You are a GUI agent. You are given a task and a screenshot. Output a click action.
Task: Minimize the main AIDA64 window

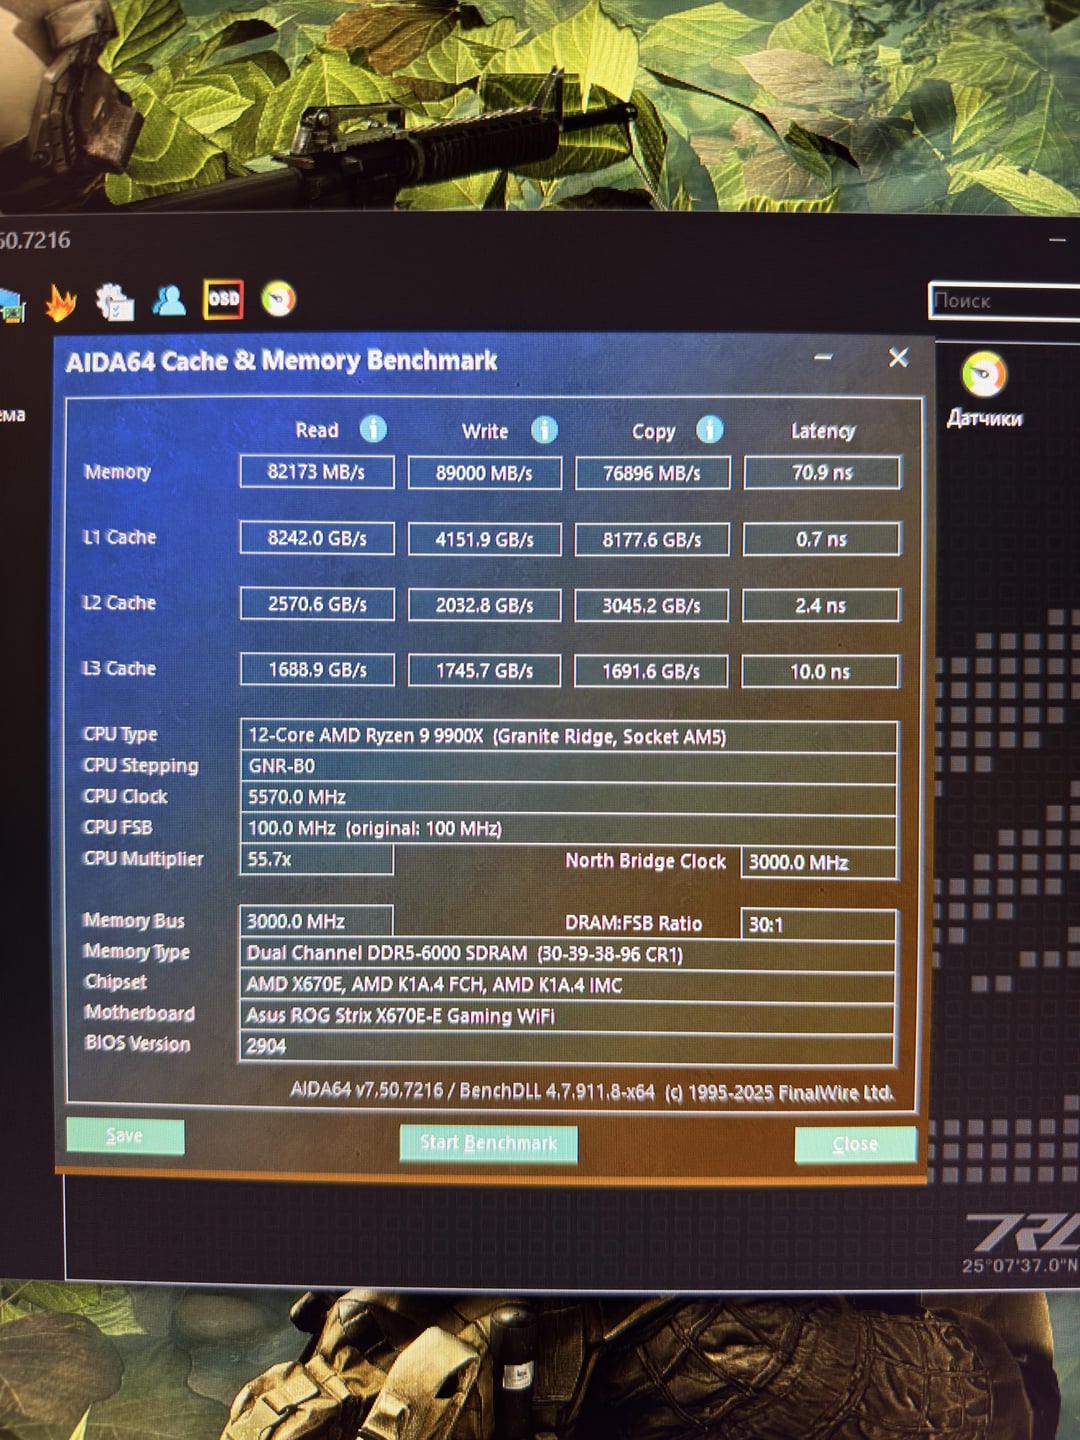(1058, 241)
